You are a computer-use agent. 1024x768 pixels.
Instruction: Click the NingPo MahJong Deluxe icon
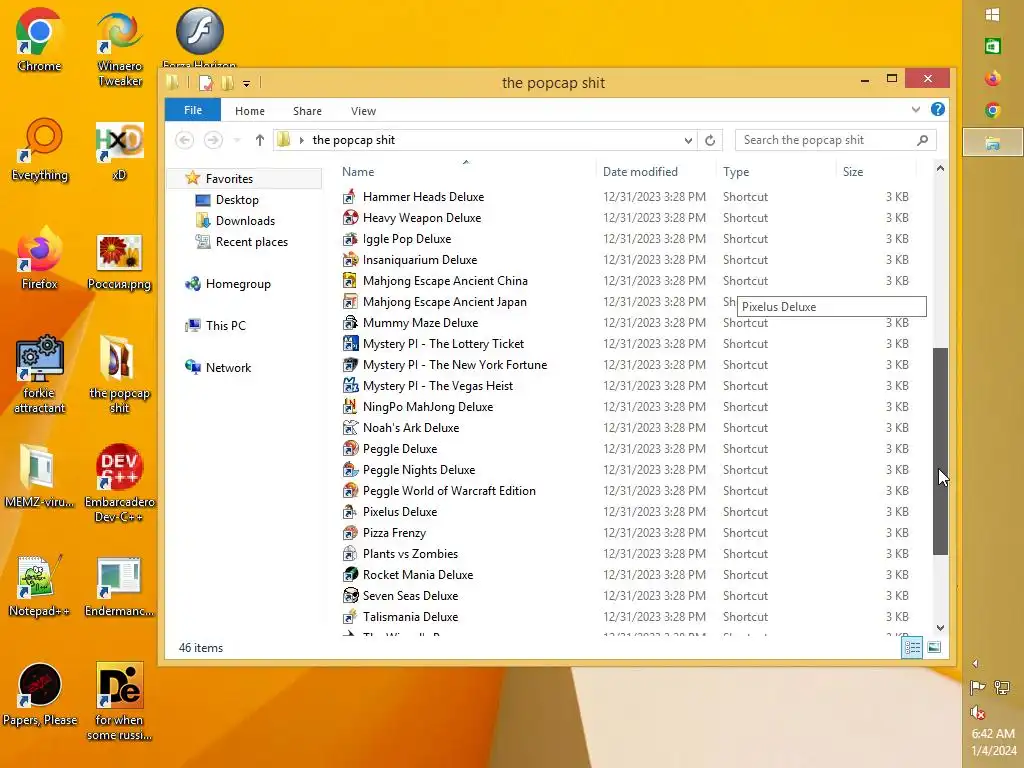pos(350,406)
